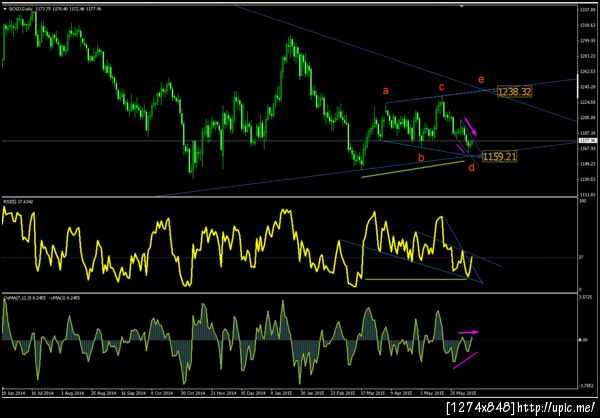Image resolution: width=600 pixels, height=418 pixels.
Task: Click the 1262.53 price axis value
Action: click(588, 72)
